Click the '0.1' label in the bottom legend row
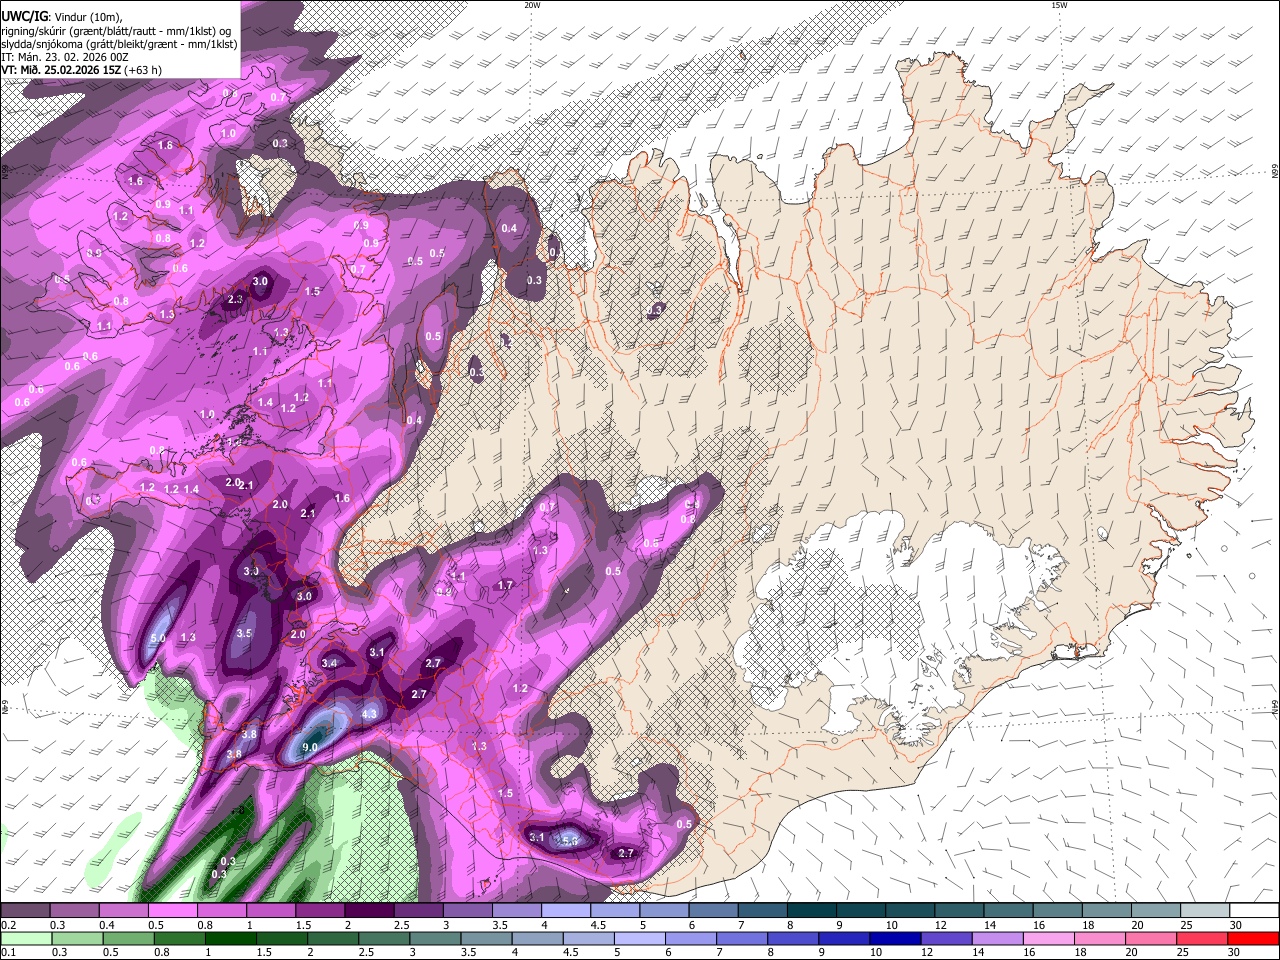This screenshot has height=960, width=1280. [9, 952]
